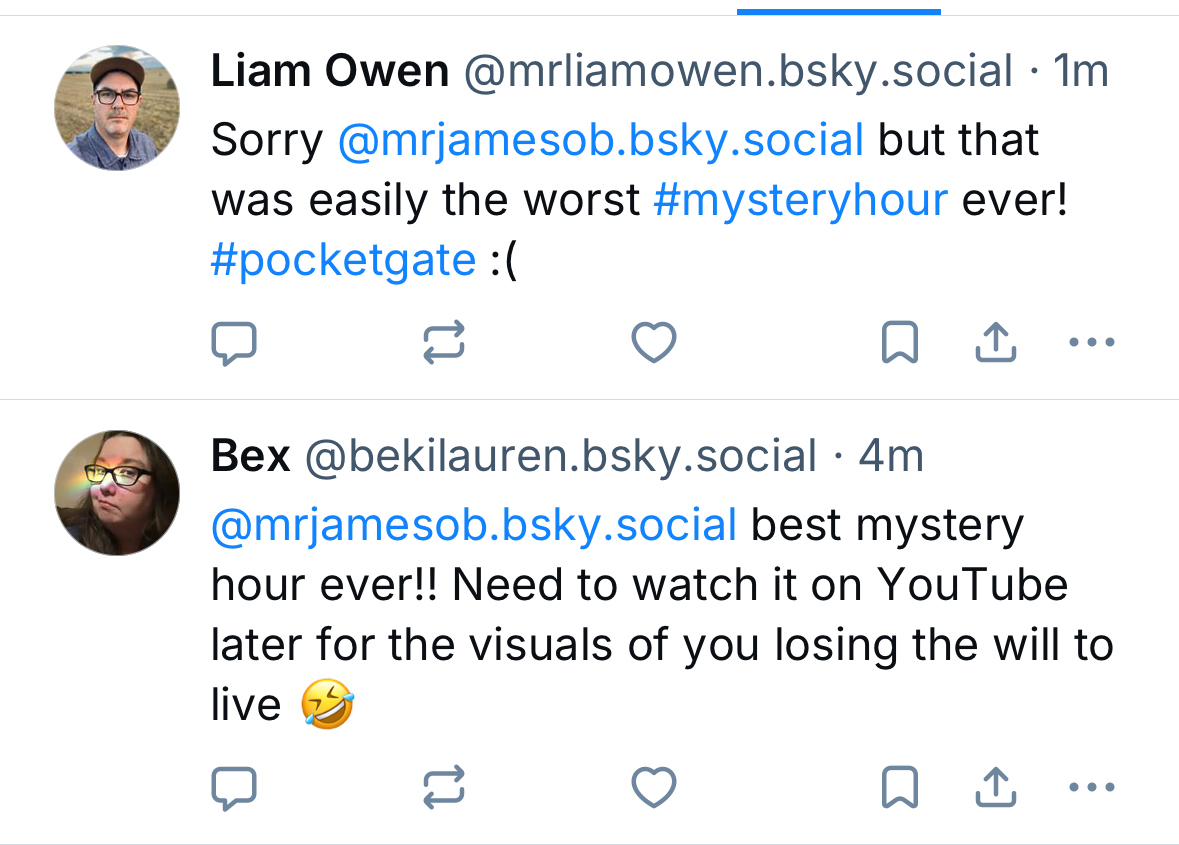Share Liam Owen's post
The width and height of the screenshot is (1179, 845).
tap(995, 344)
